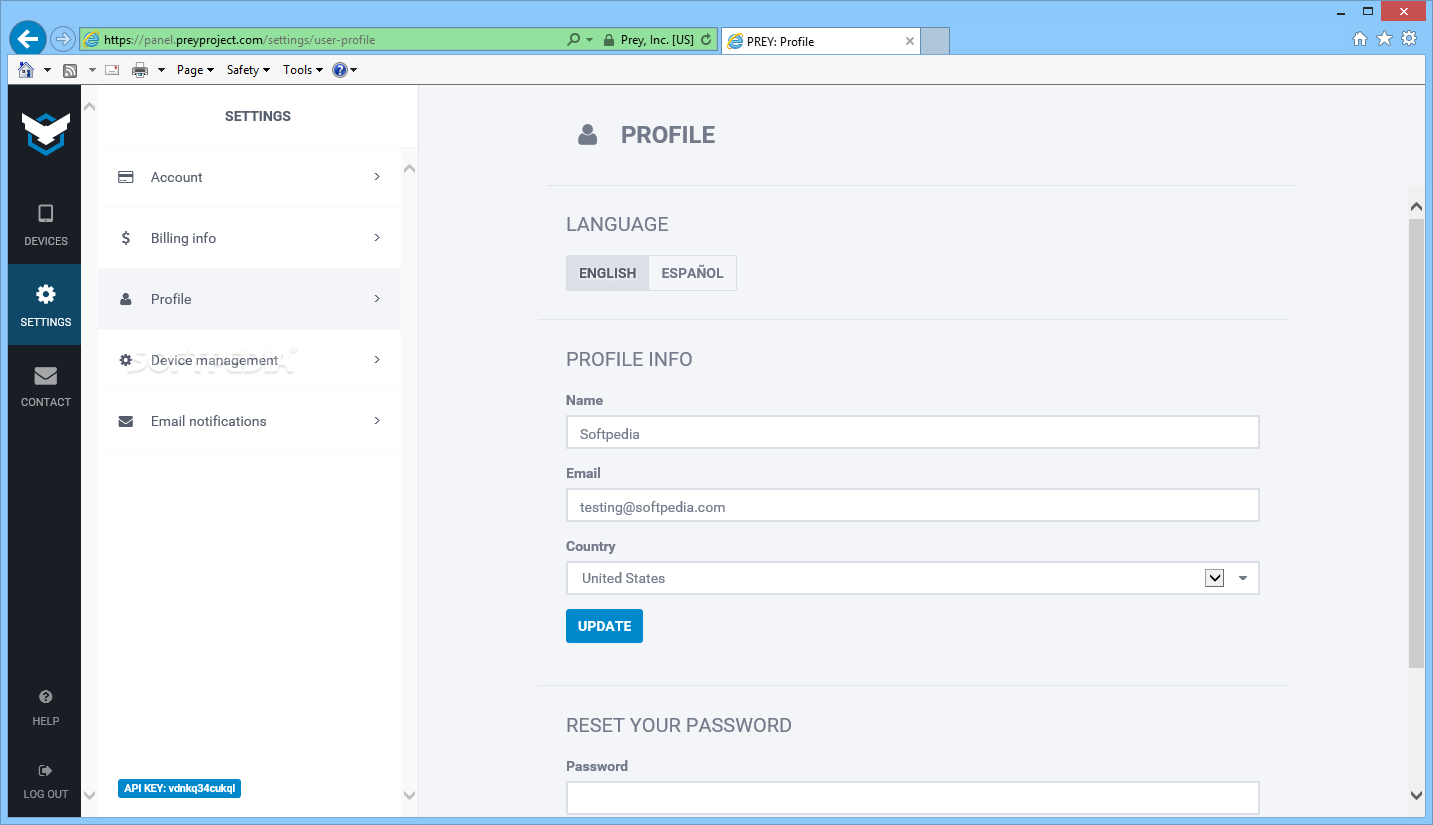Click the command bar Help icon
Viewport: 1433px width, 825px height.
[340, 70]
